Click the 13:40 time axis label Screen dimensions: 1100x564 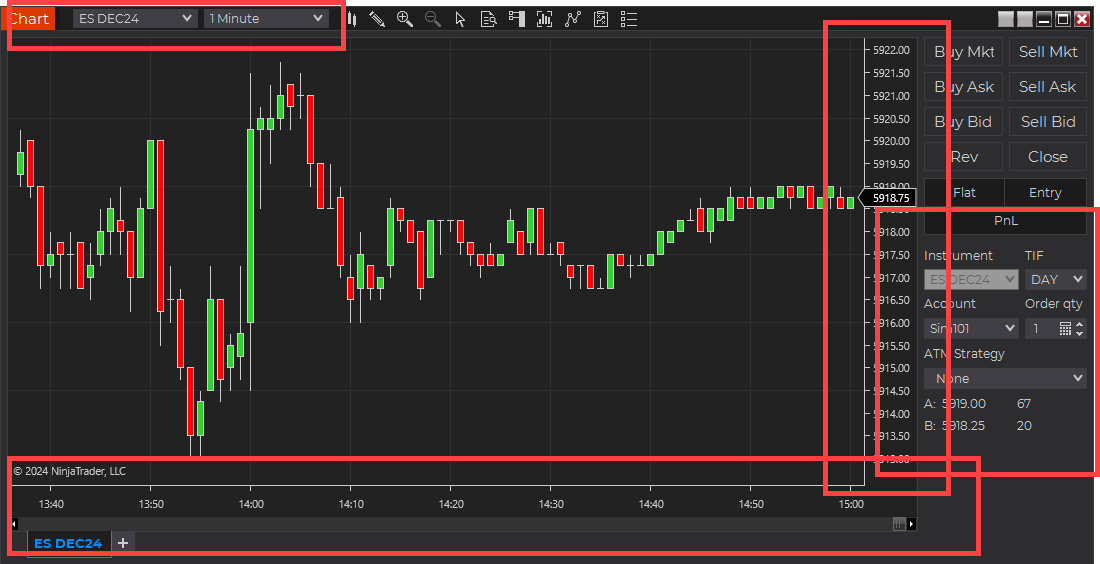tap(51, 504)
